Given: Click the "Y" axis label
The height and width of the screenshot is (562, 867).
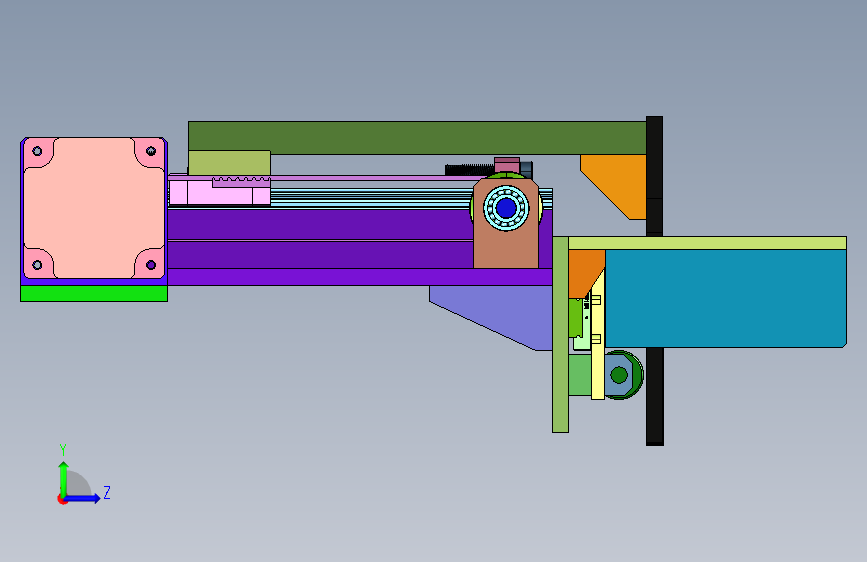Looking at the screenshot, I should tap(63, 449).
